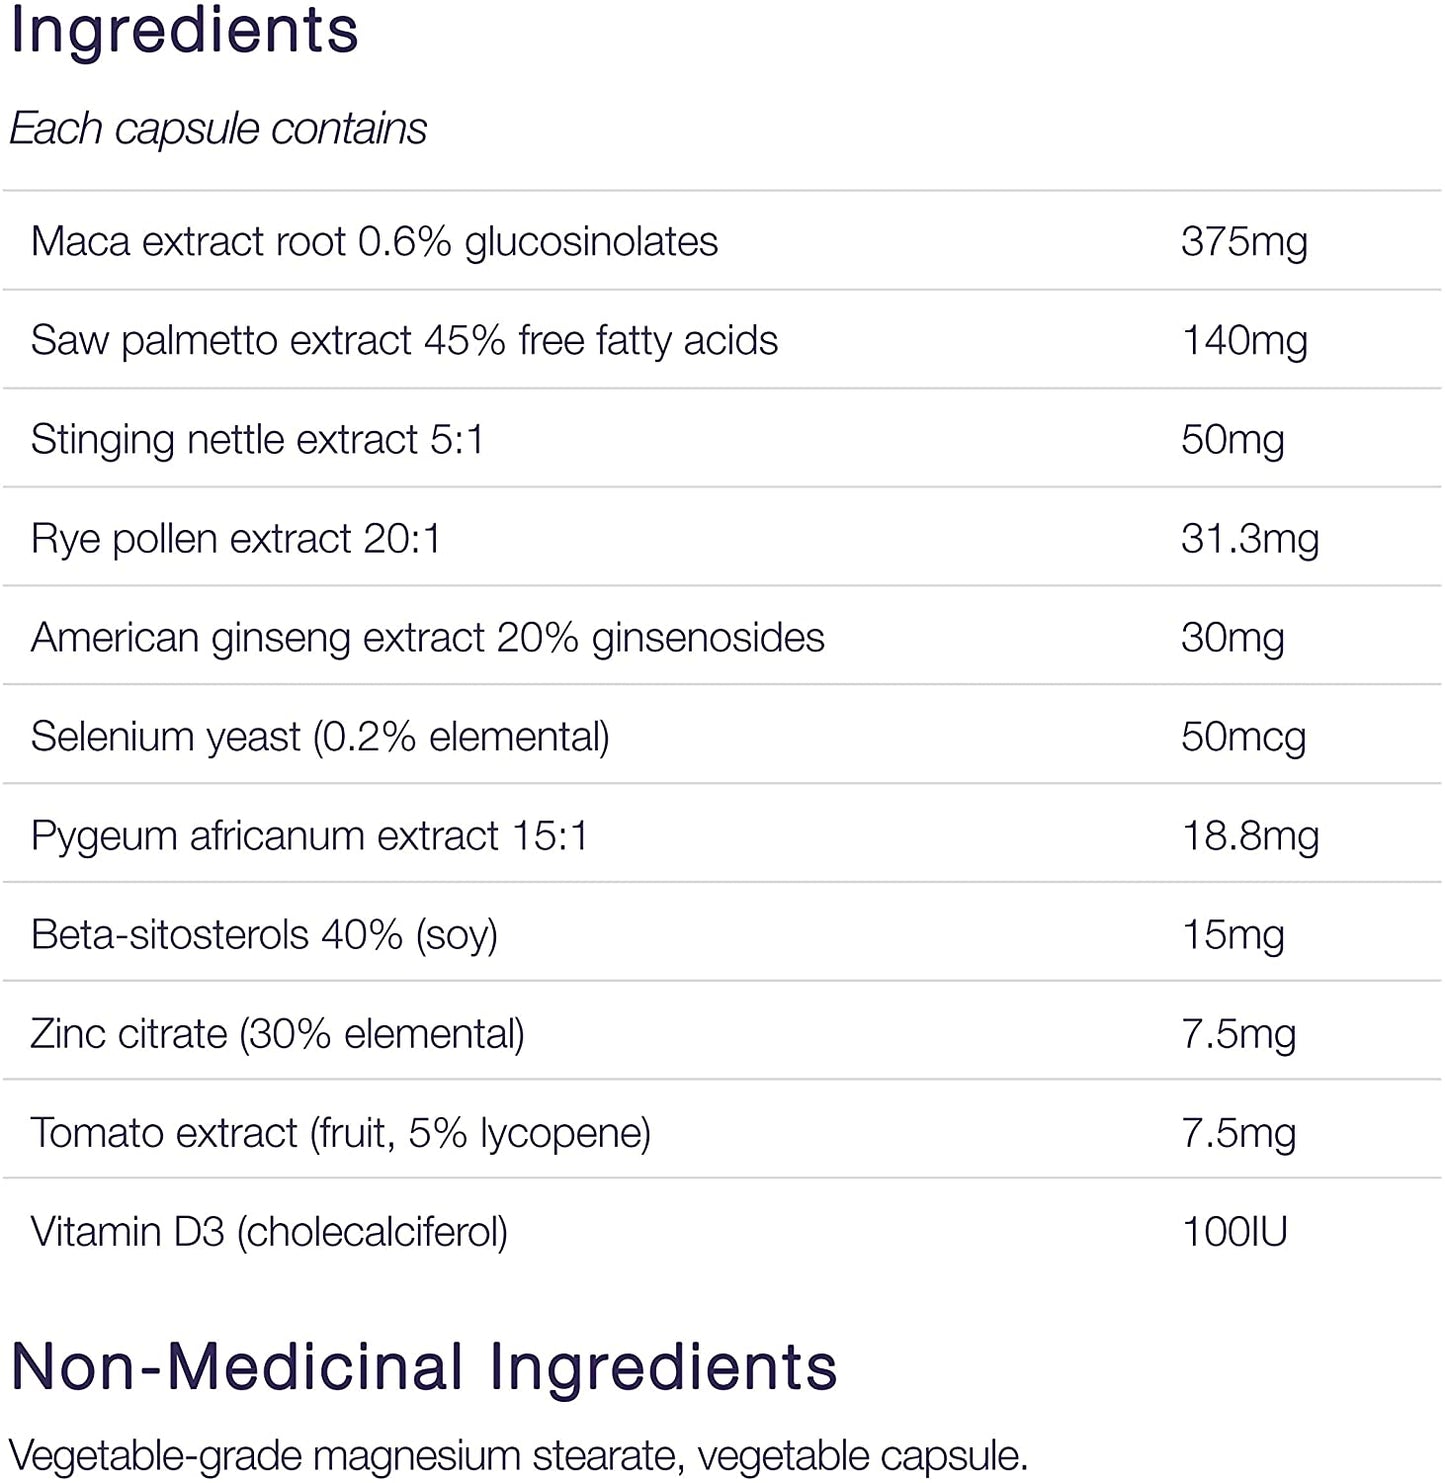Image resolution: width=1445 pixels, height=1483 pixels.
Task: Select the Maca extract root row
Action: click(374, 242)
